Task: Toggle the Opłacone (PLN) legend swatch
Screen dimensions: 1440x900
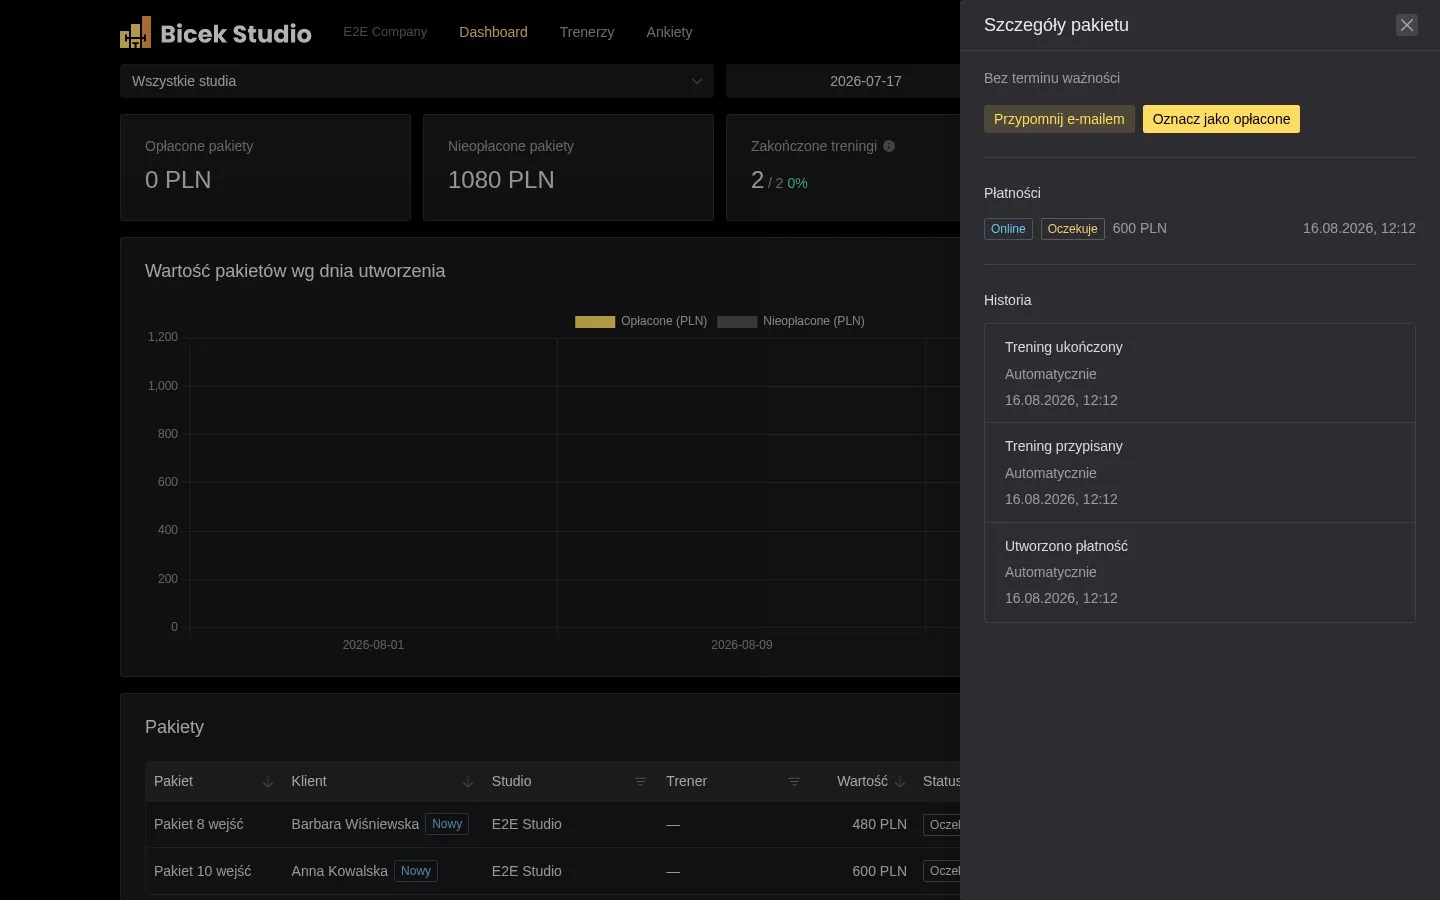Action: point(595,322)
